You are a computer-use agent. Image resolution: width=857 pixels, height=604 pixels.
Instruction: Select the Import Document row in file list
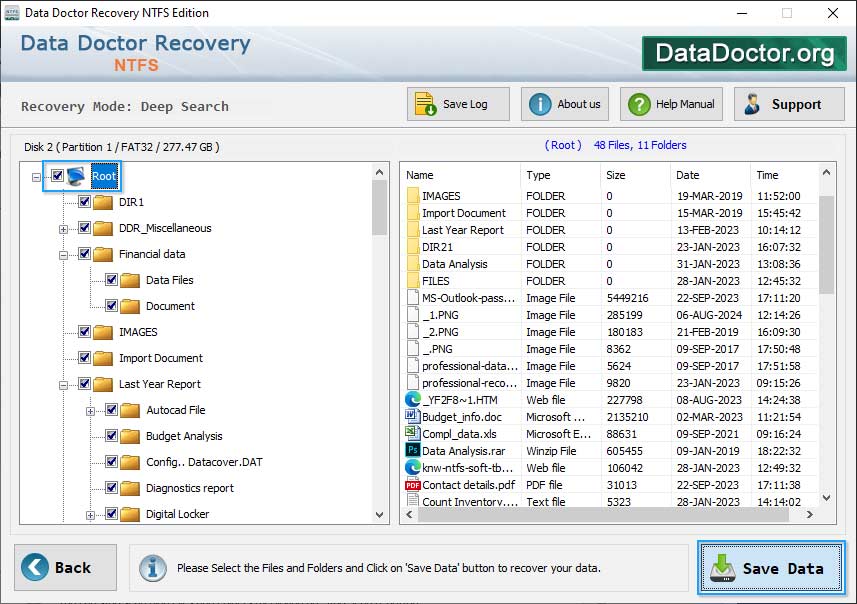point(610,213)
